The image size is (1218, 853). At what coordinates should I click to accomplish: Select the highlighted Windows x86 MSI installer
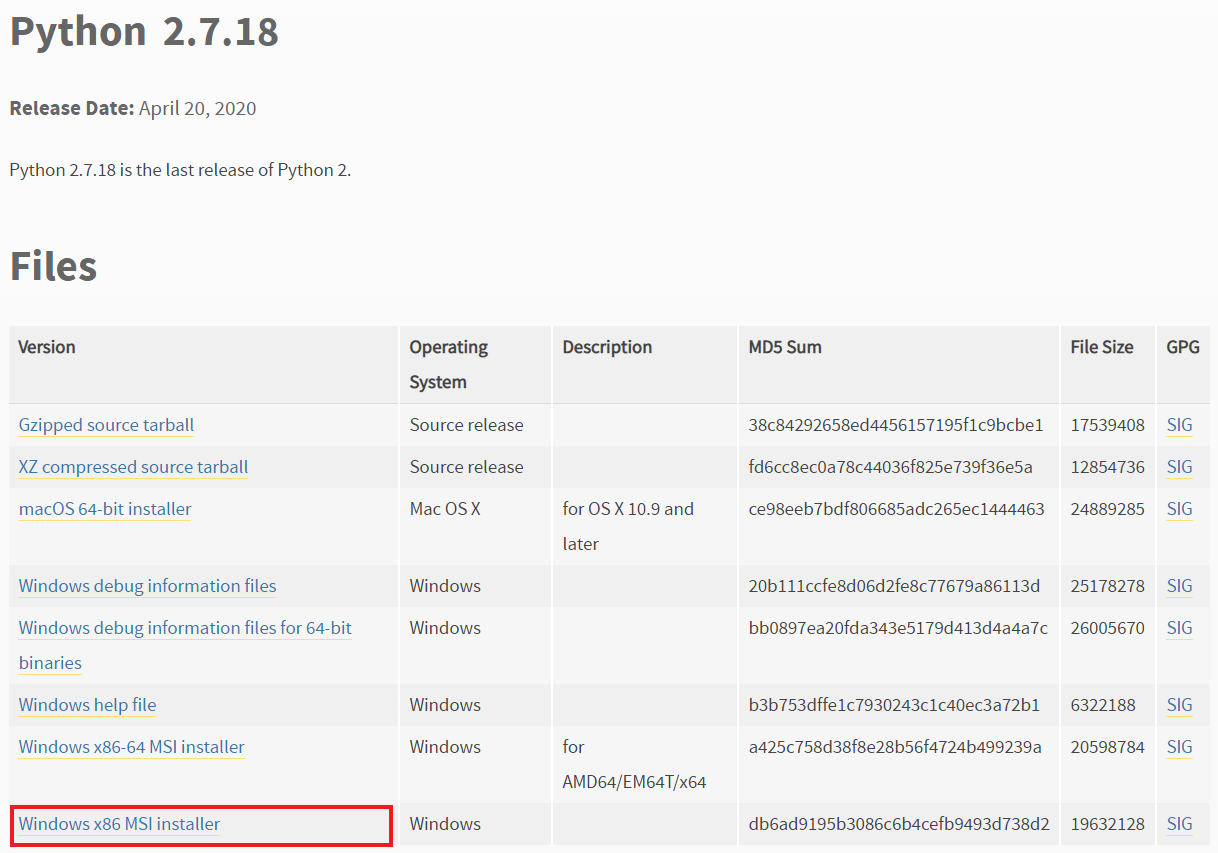tap(118, 823)
